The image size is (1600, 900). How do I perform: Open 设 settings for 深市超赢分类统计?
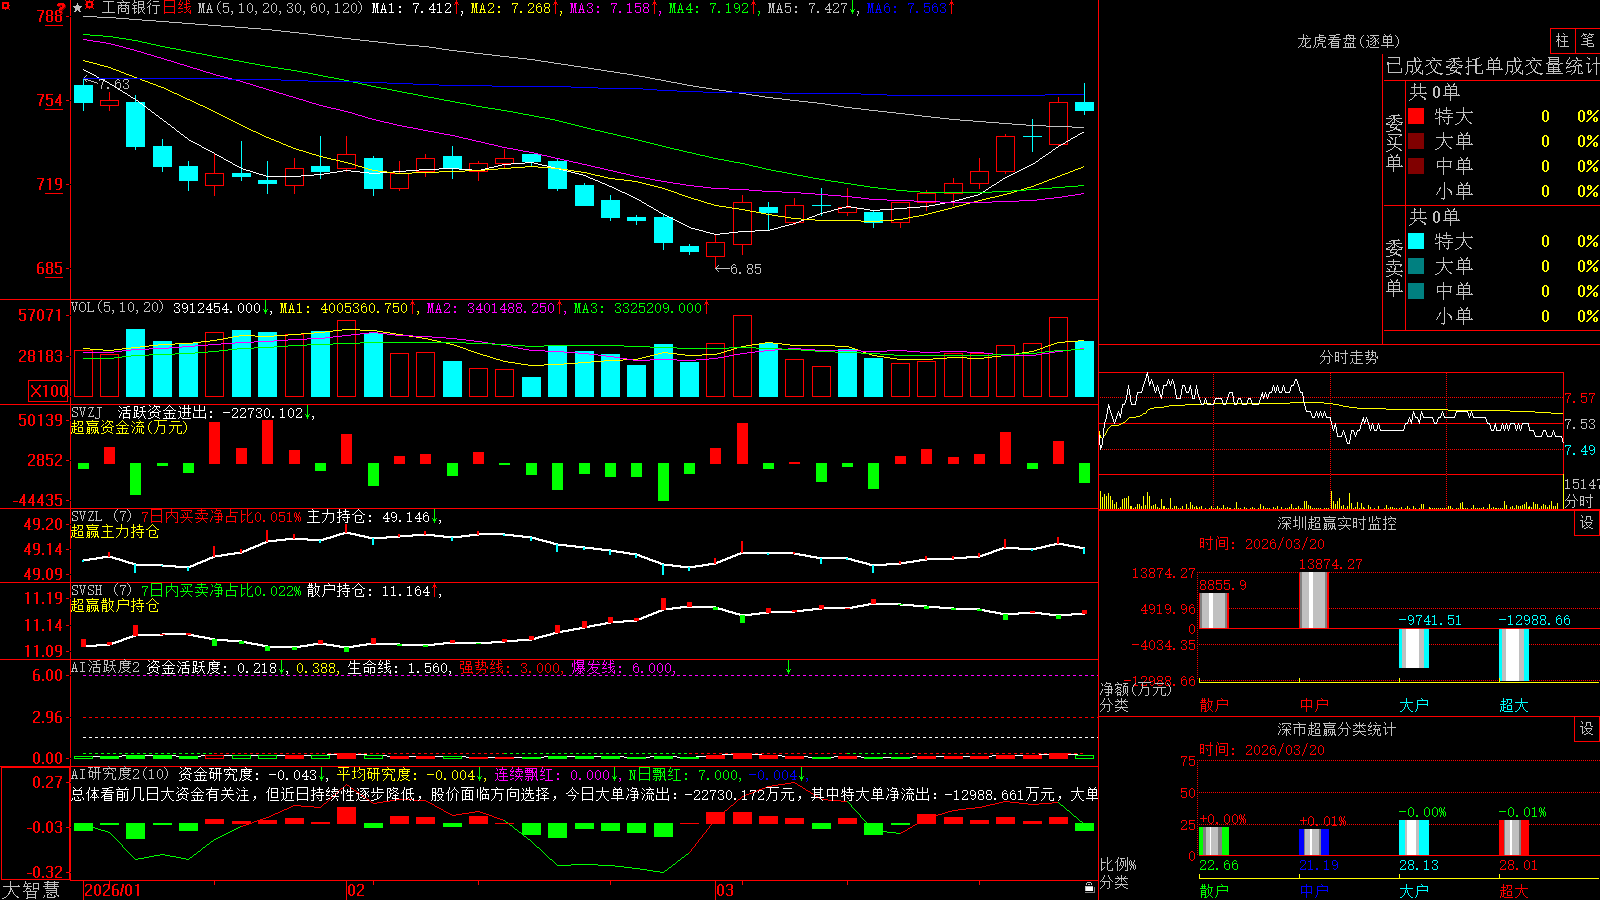click(1587, 729)
